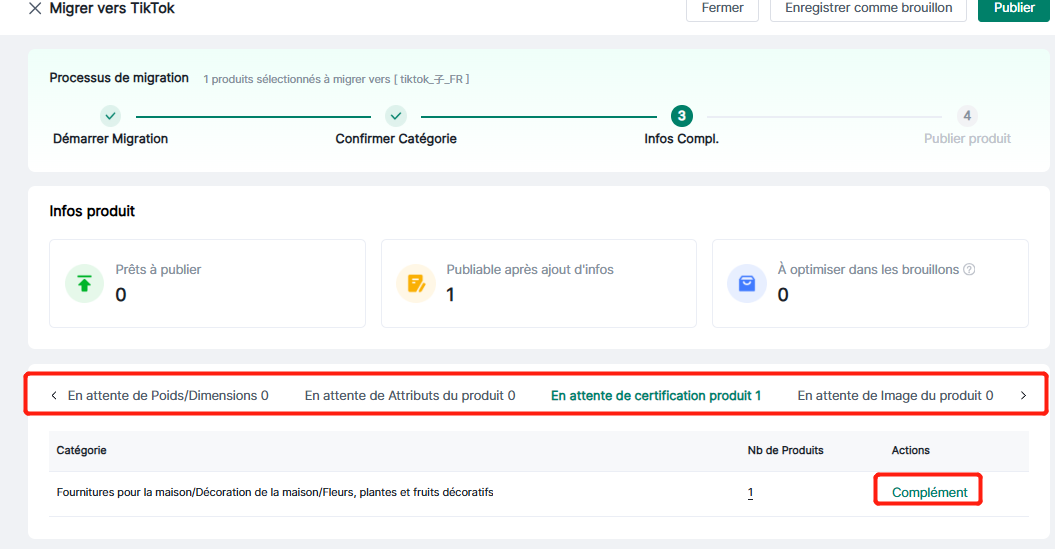1055x549 pixels.
Task: Select step 4 Publier produit circle
Action: tap(967, 116)
